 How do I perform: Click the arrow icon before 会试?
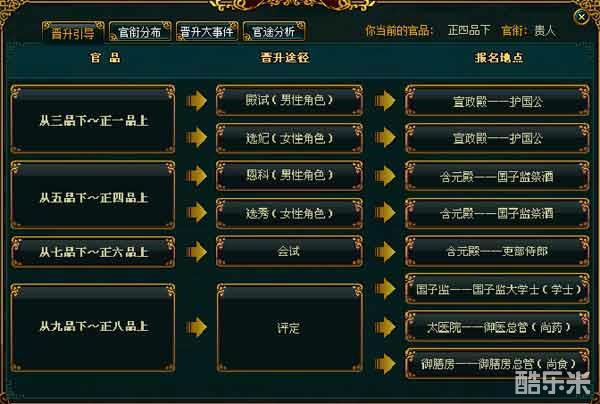[x=196, y=252]
